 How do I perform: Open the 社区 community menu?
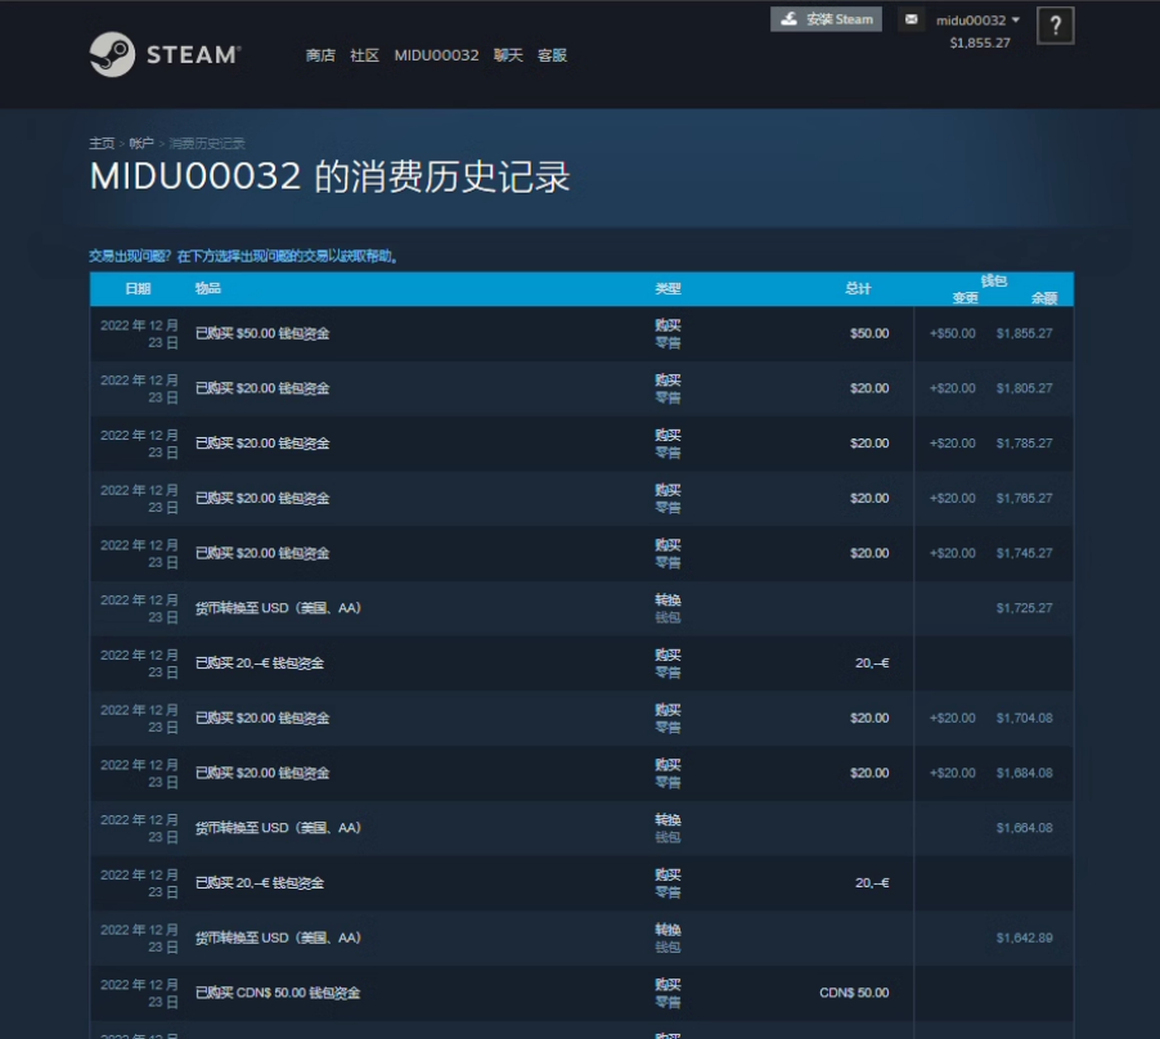point(364,55)
